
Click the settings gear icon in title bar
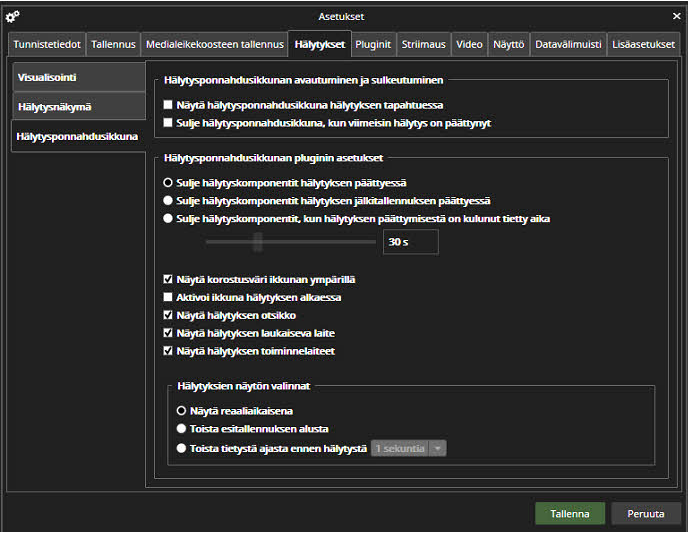[x=13, y=16]
